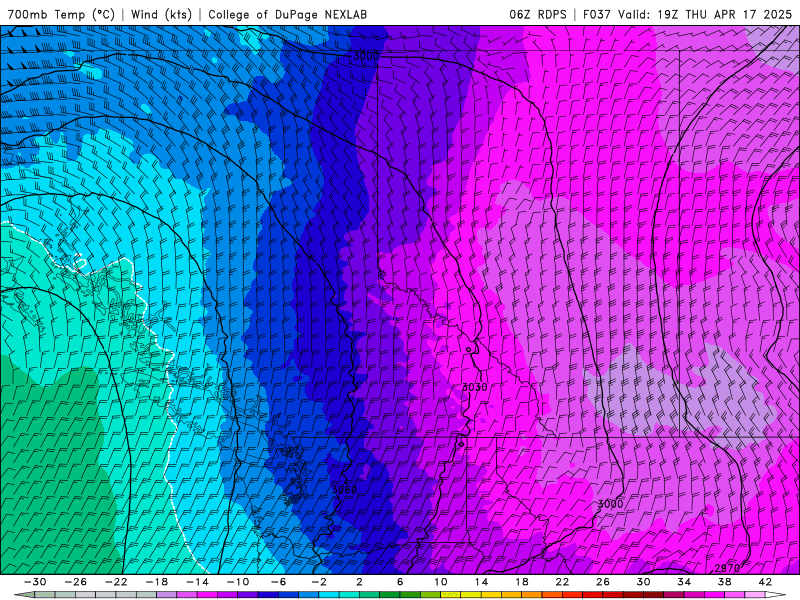The height and width of the screenshot is (600, 800).
Task: Click the −2 temperature scale label
Action: point(318,582)
